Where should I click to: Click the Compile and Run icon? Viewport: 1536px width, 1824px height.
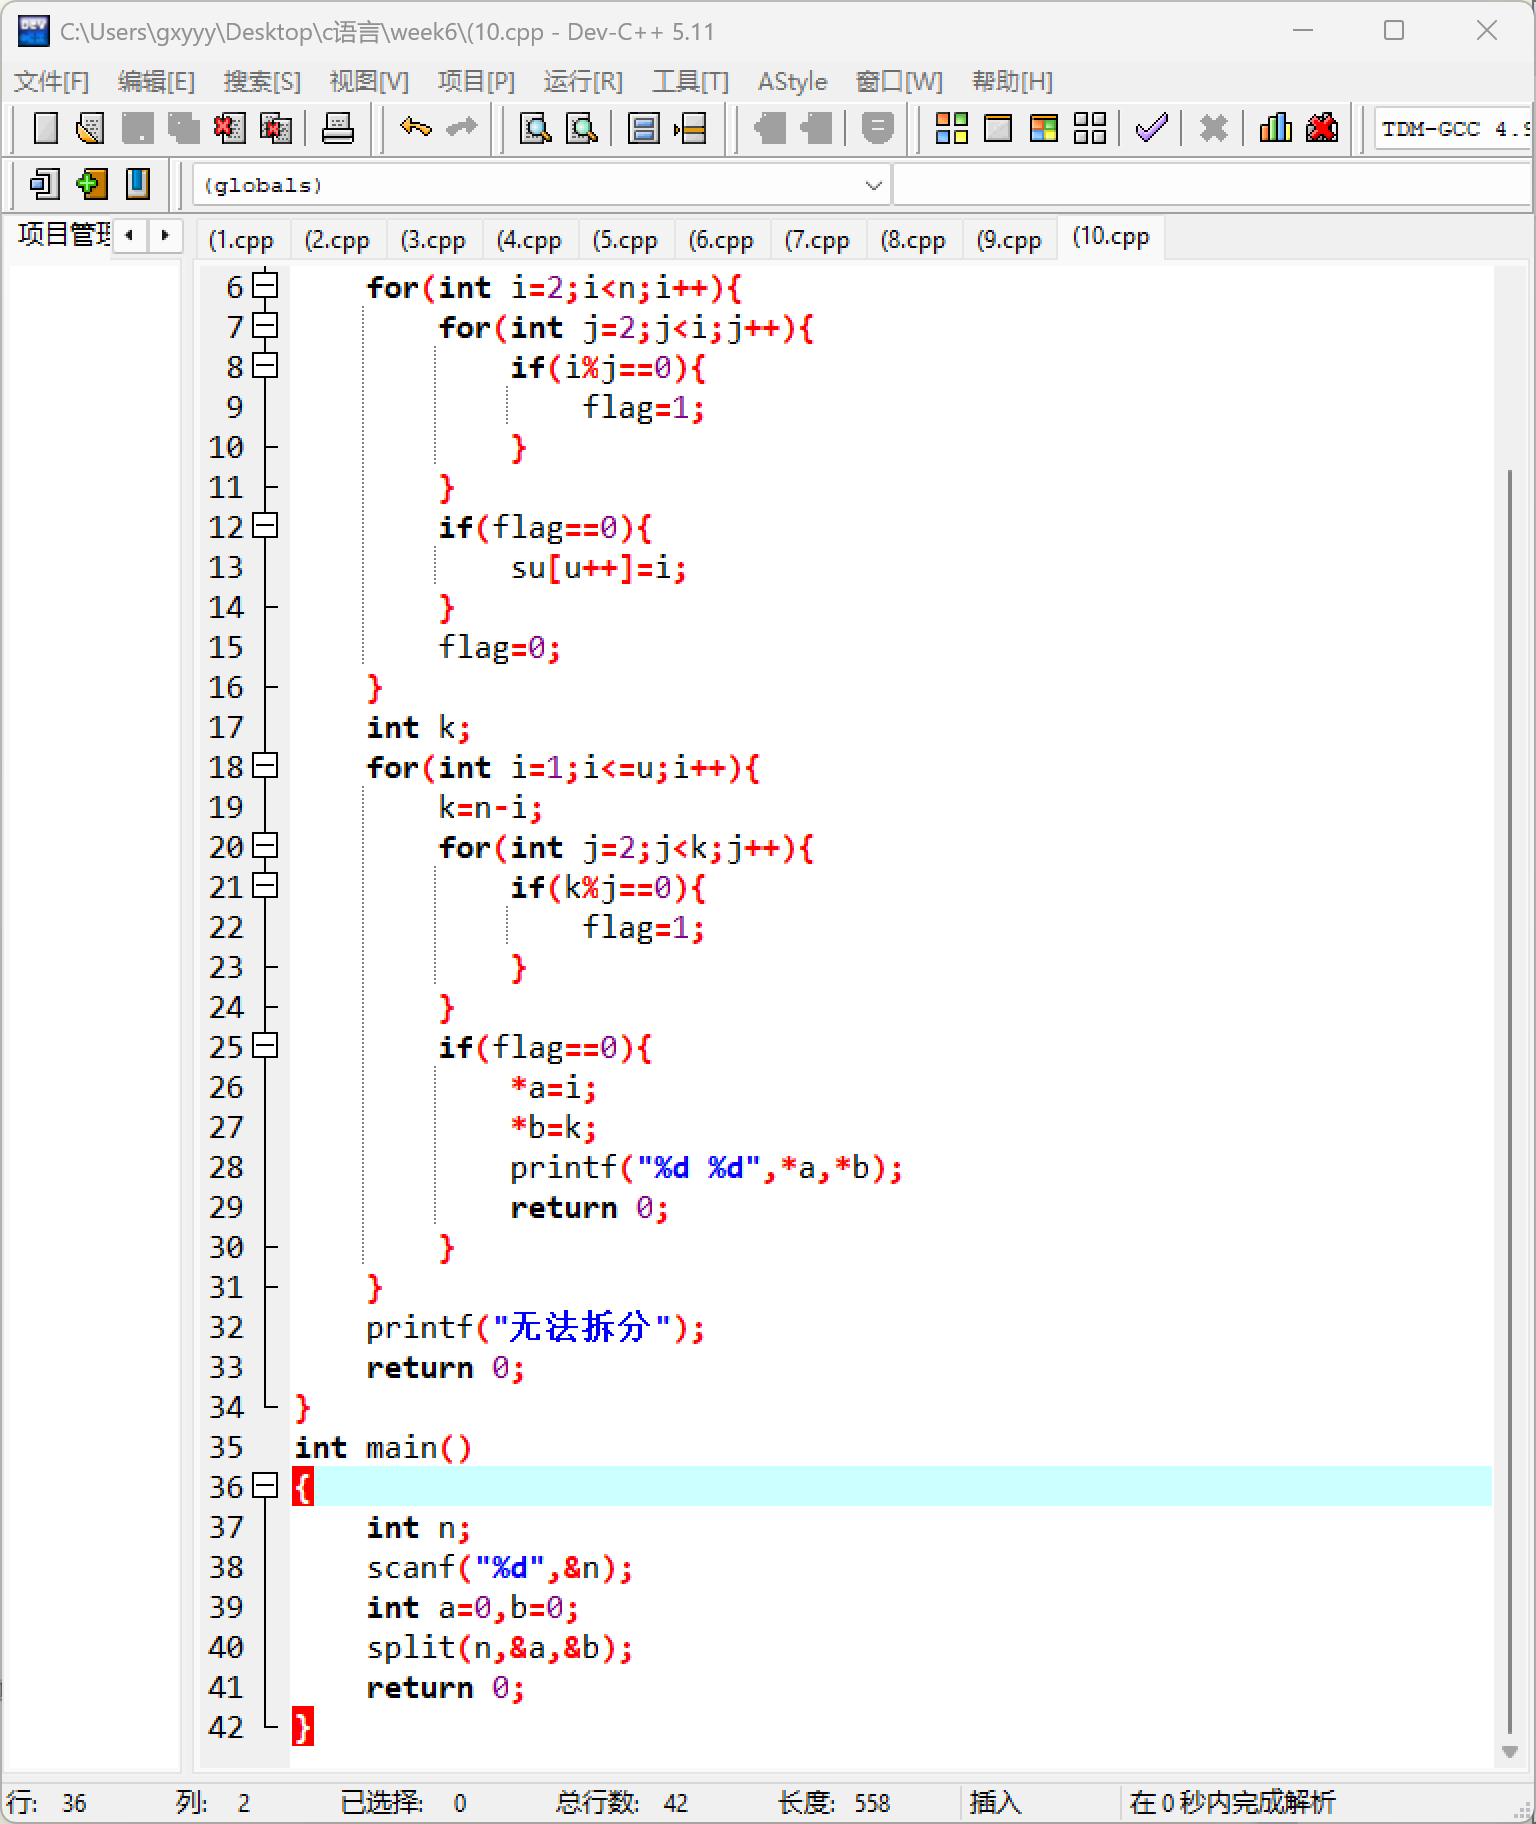1044,128
